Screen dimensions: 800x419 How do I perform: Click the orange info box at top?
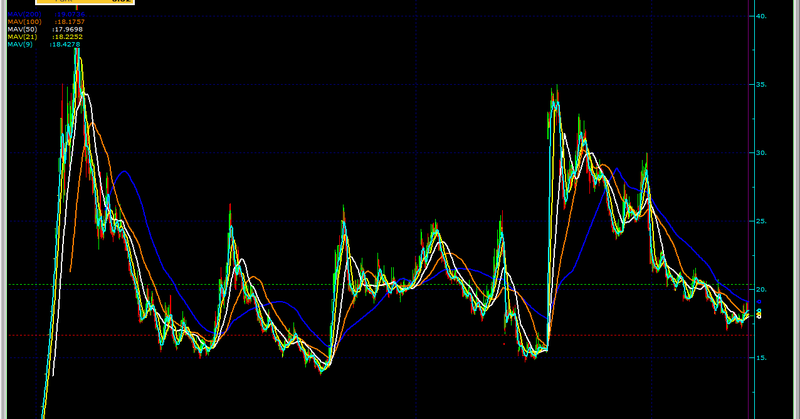pyautogui.click(x=85, y=2)
